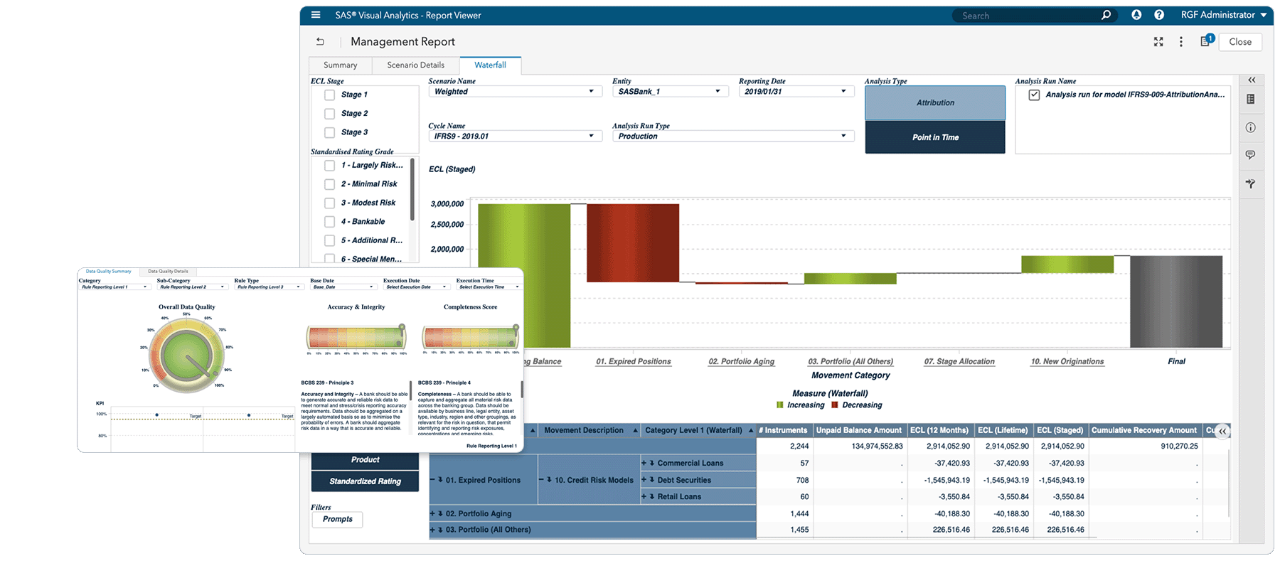Switch to the Summary tab

340,65
